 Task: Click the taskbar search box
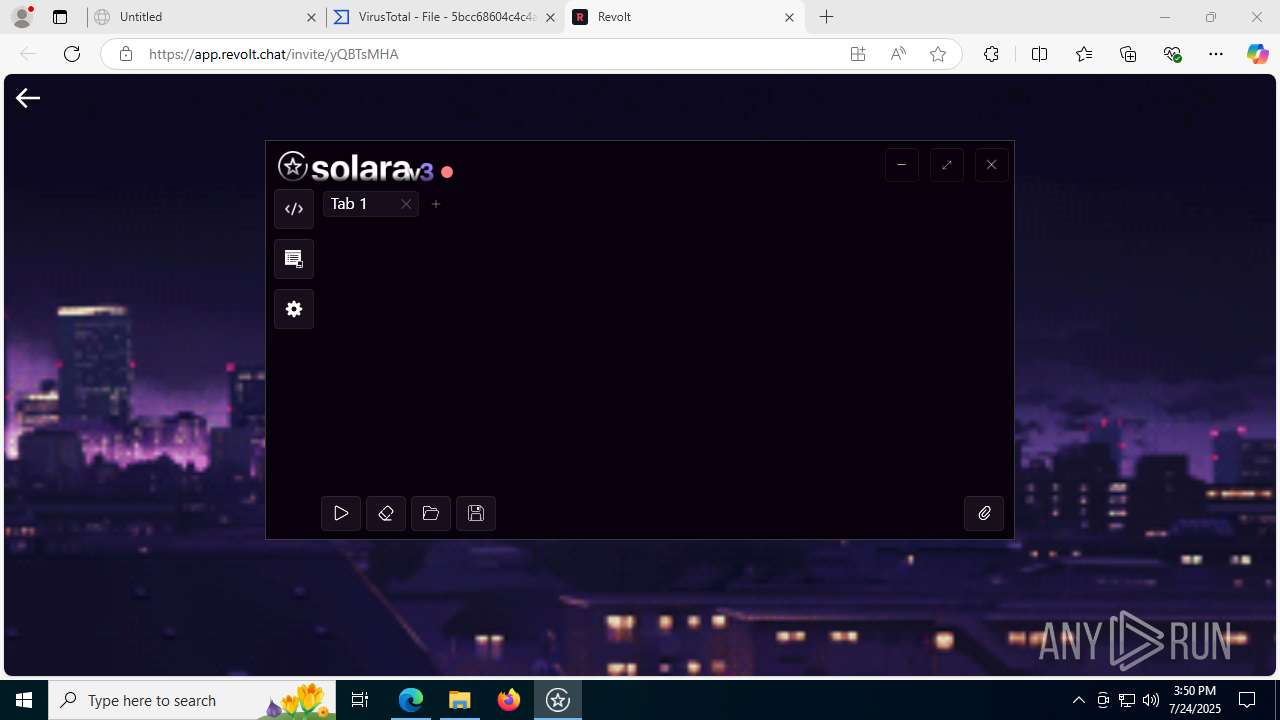[192, 700]
